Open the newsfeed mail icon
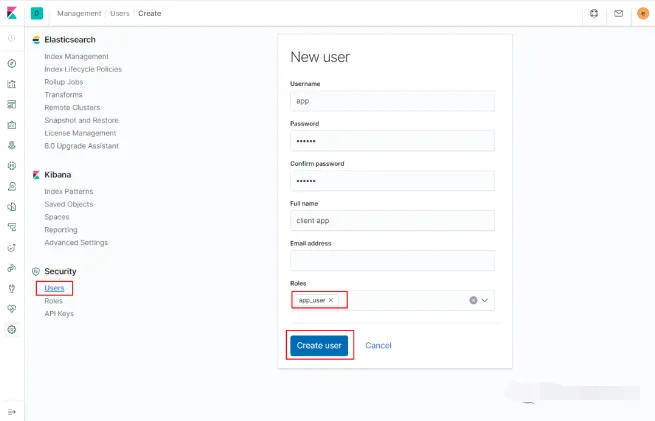The image size is (655, 421). (x=618, y=13)
